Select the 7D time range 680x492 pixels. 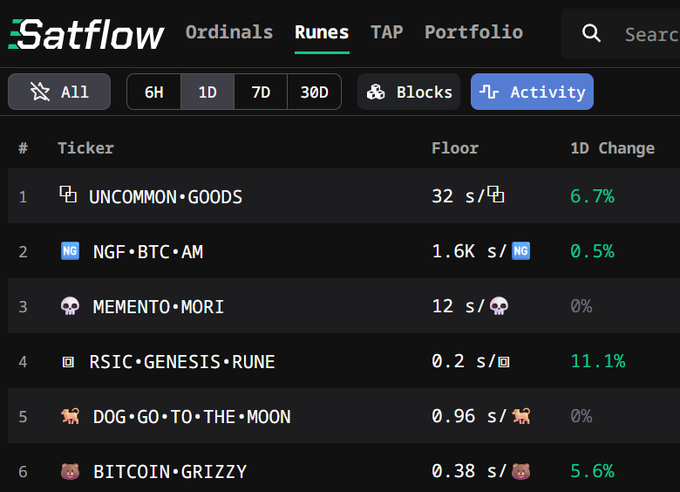click(261, 92)
